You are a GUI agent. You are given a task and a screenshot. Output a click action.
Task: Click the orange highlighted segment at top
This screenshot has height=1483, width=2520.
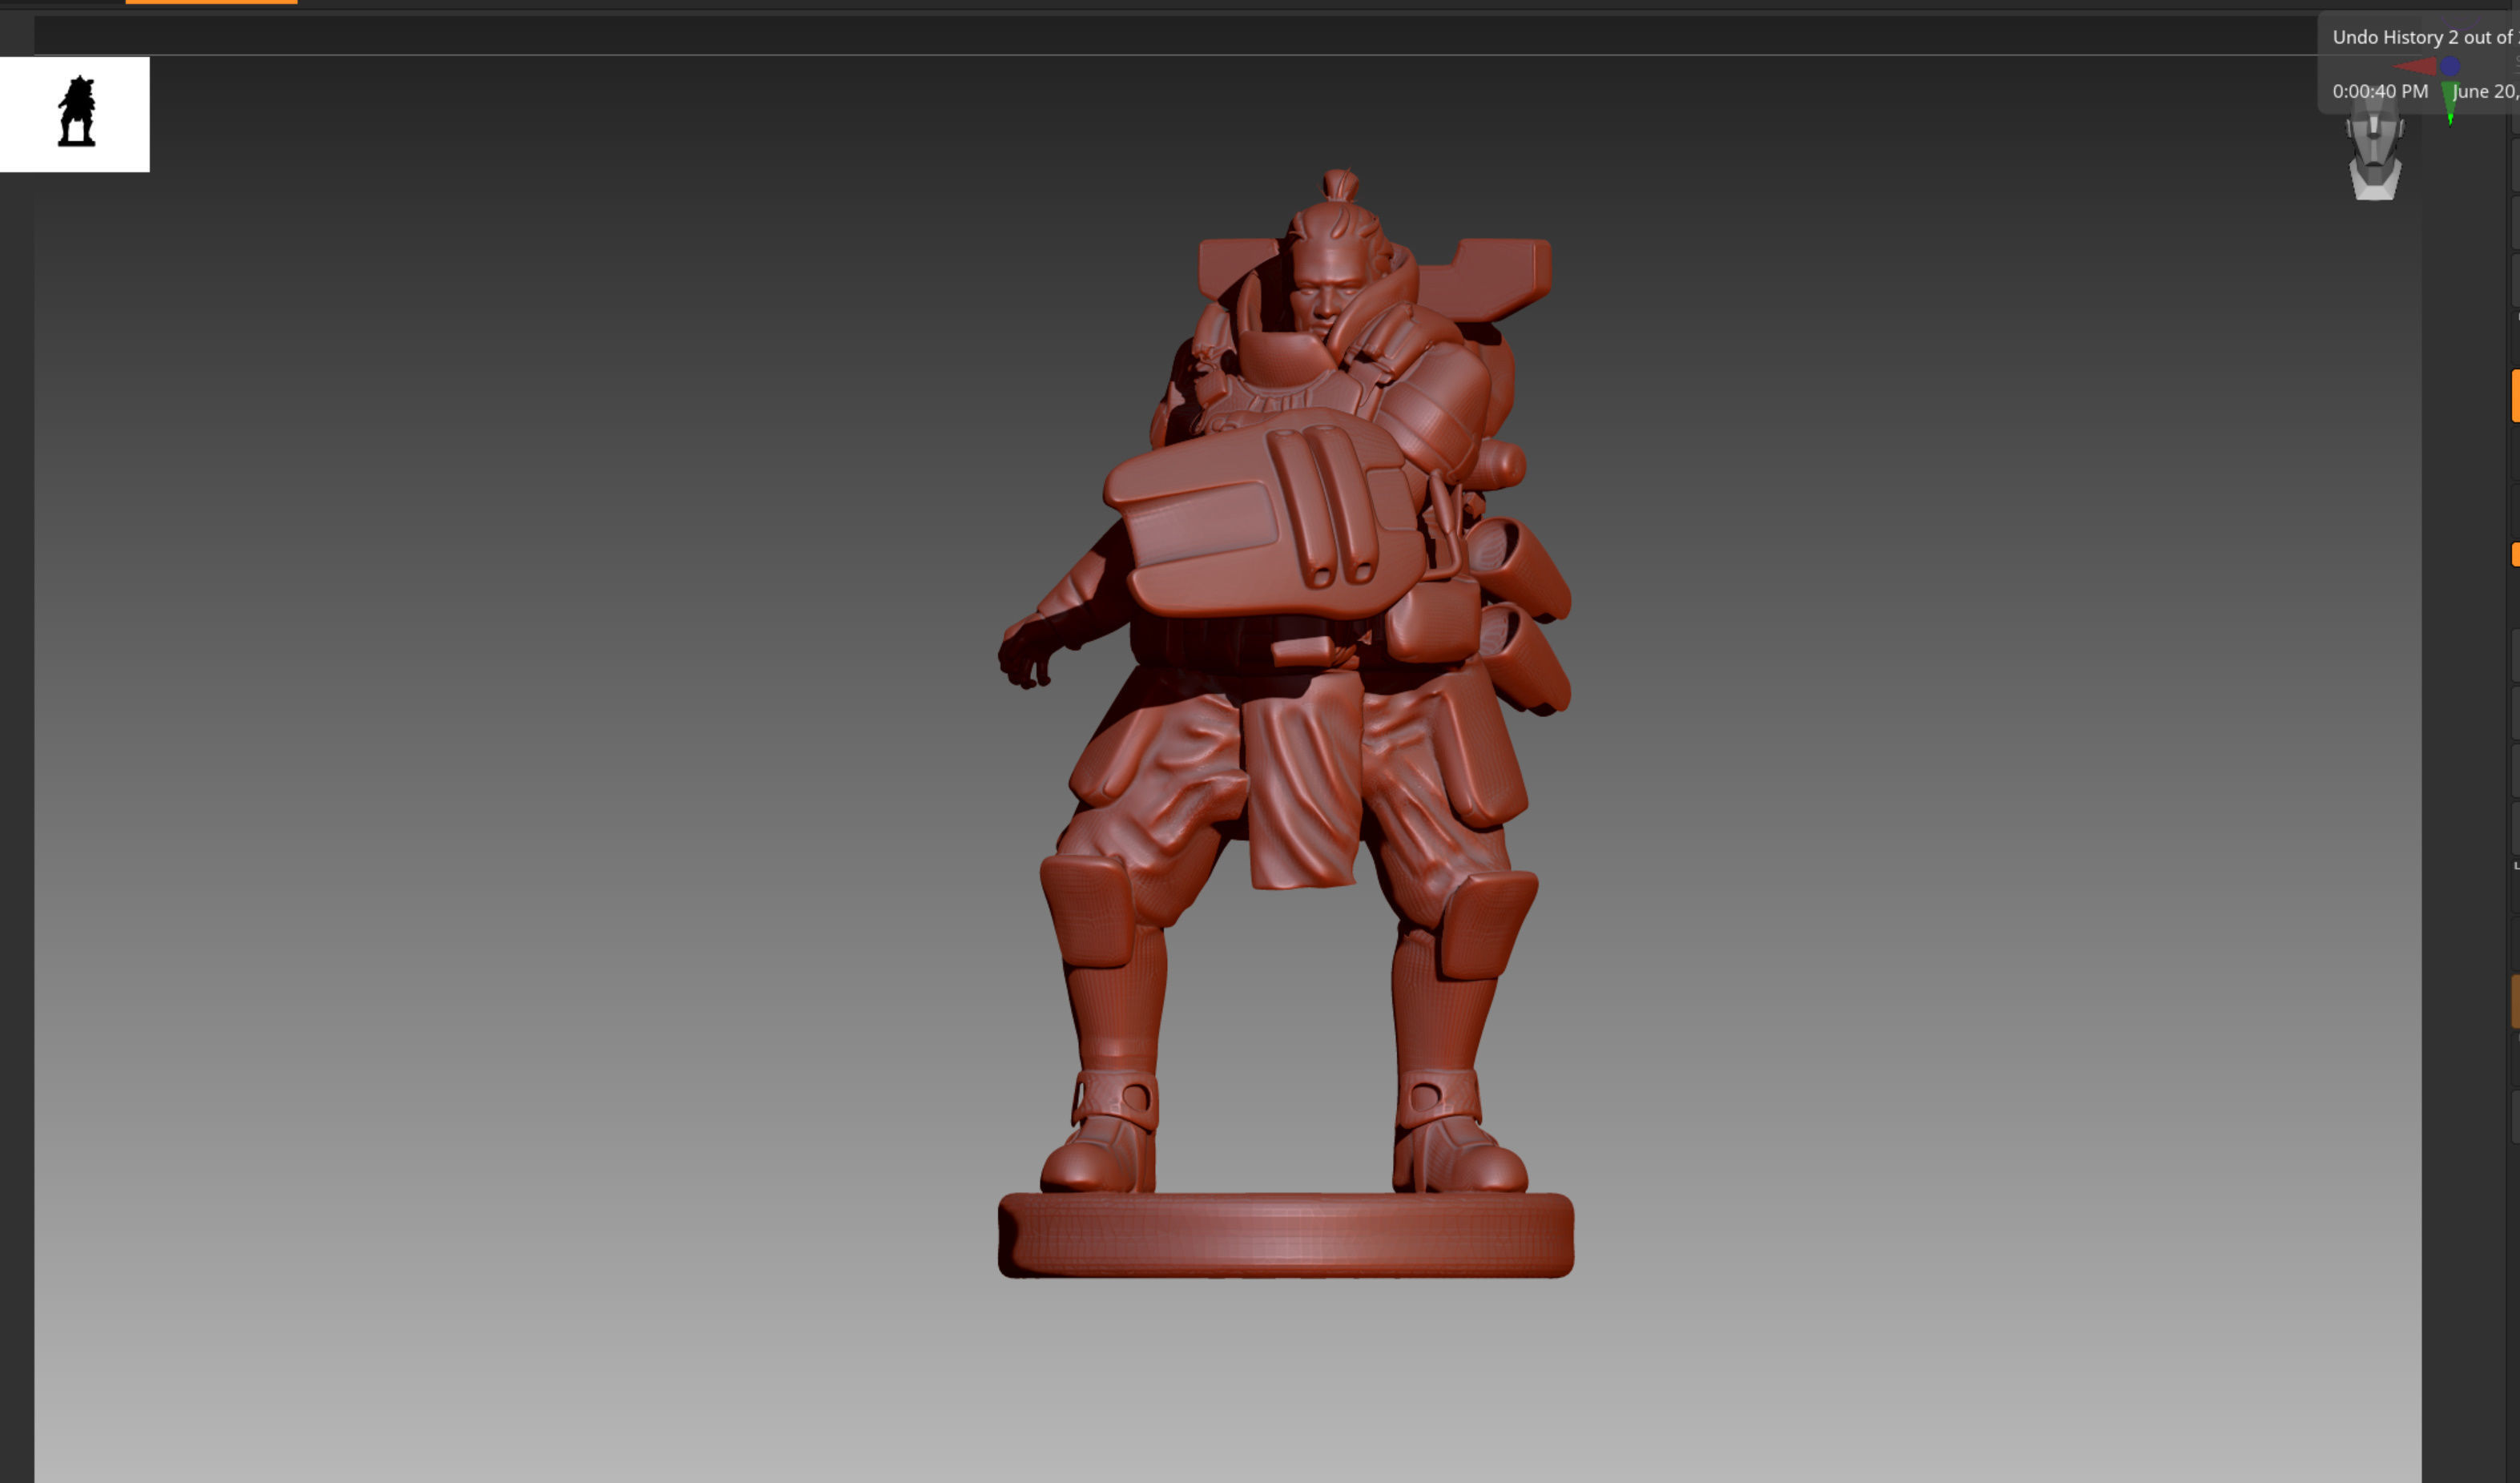pyautogui.click(x=211, y=2)
